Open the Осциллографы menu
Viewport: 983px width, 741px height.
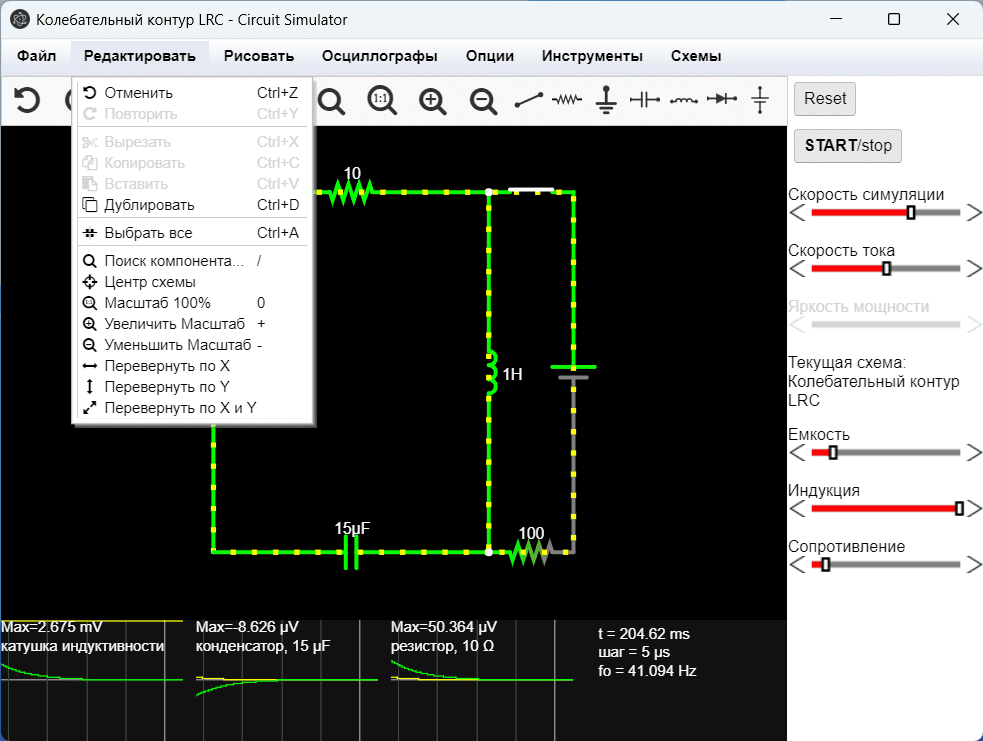click(379, 56)
